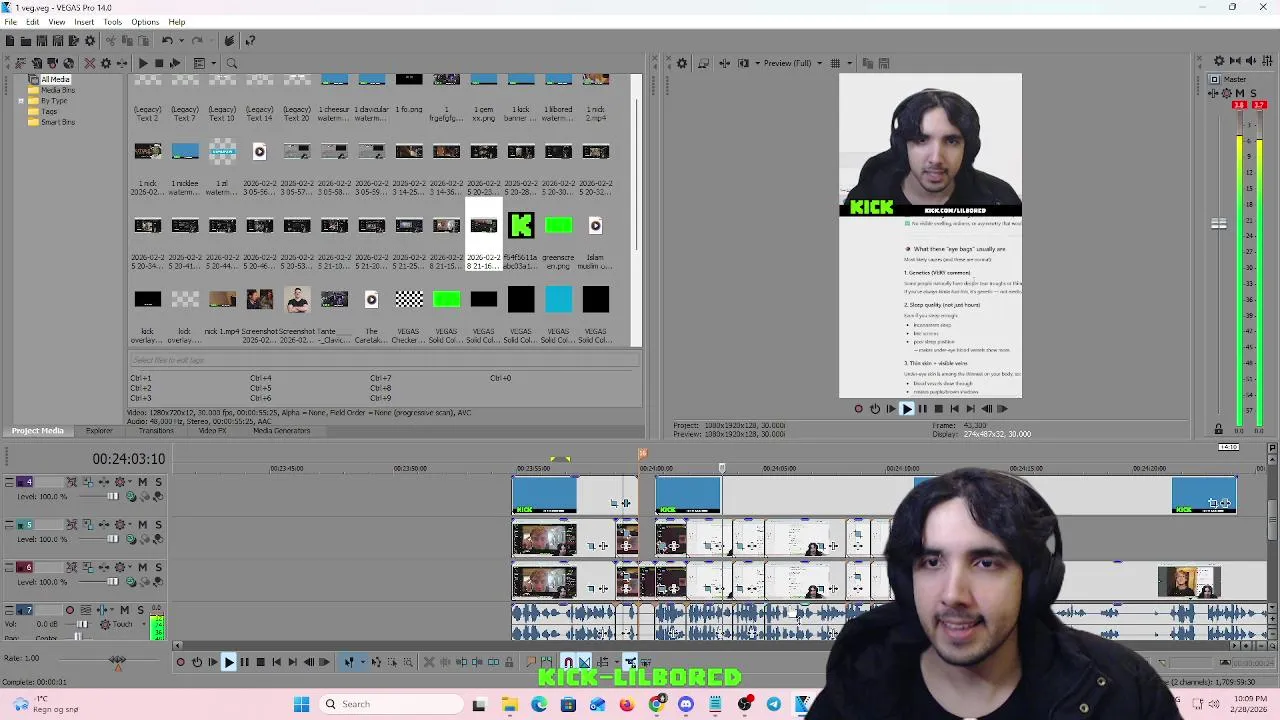The height and width of the screenshot is (720, 1280).
Task: Search media with the magnifier icon
Action: (x=232, y=63)
